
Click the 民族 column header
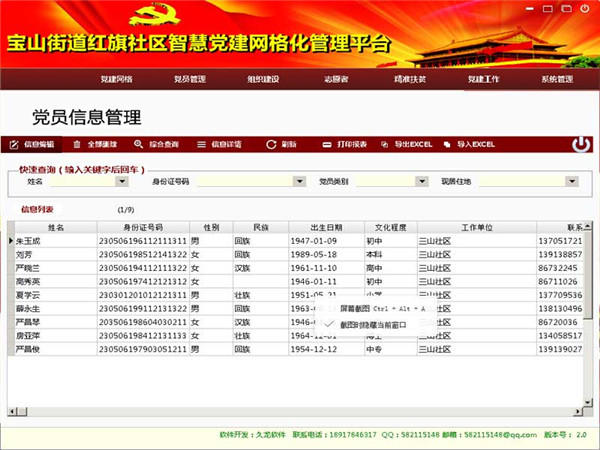tap(261, 227)
